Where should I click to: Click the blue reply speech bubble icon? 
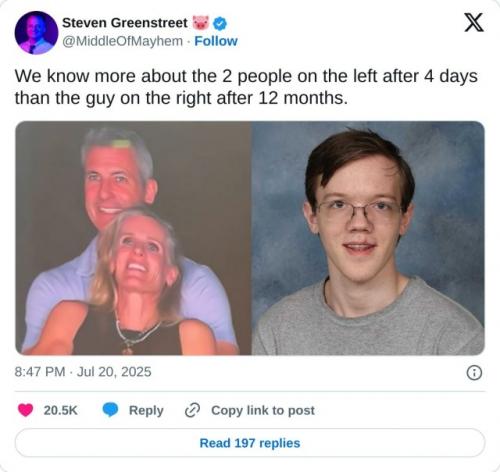(110, 410)
